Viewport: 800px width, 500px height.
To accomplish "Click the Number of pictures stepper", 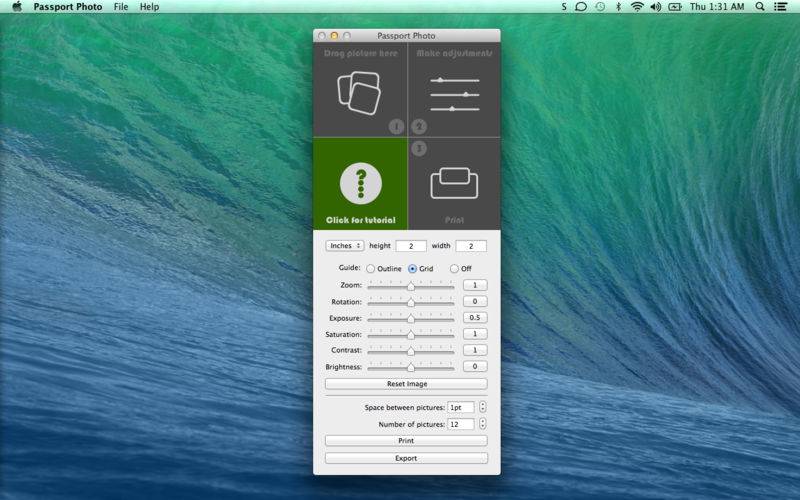I will 483,424.
